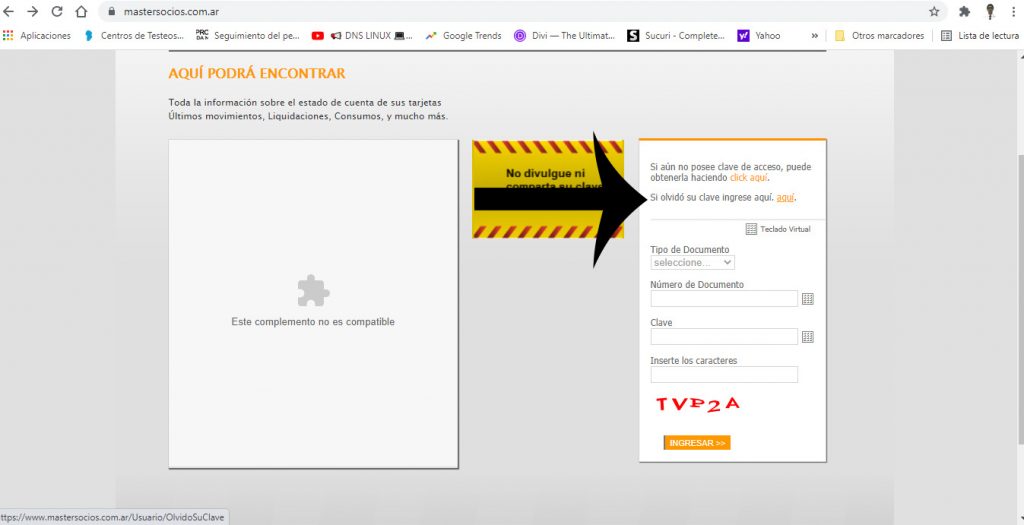The image size is (1024, 525).
Task: Open the Divi — The Ultimat... bookmark
Action: pyautogui.click(x=565, y=36)
